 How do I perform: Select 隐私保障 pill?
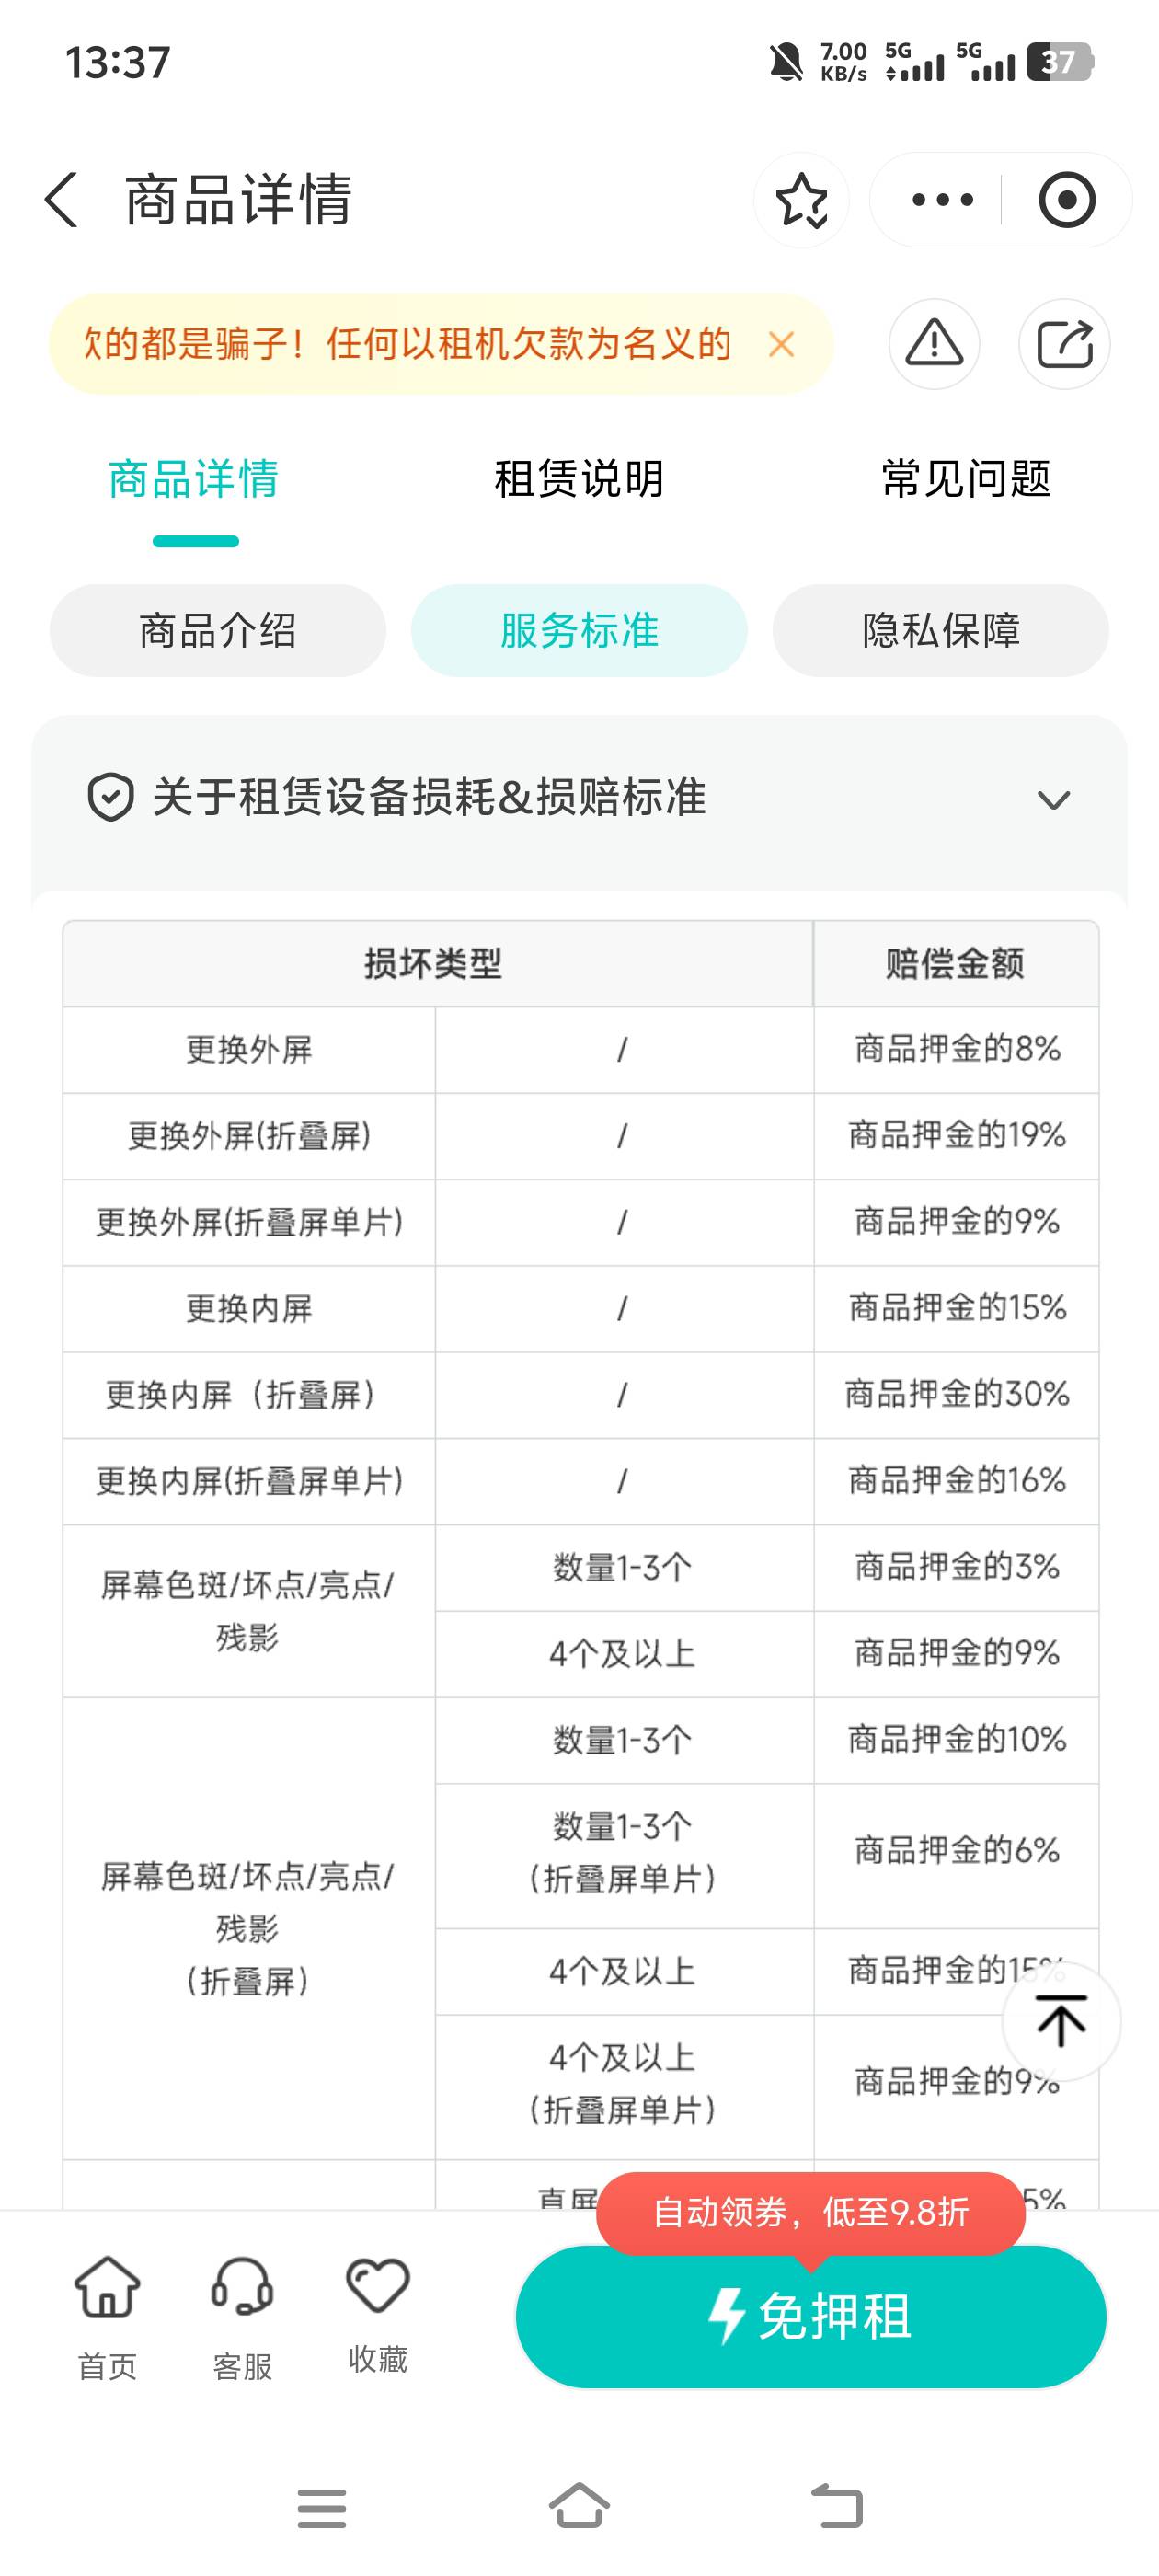point(941,631)
